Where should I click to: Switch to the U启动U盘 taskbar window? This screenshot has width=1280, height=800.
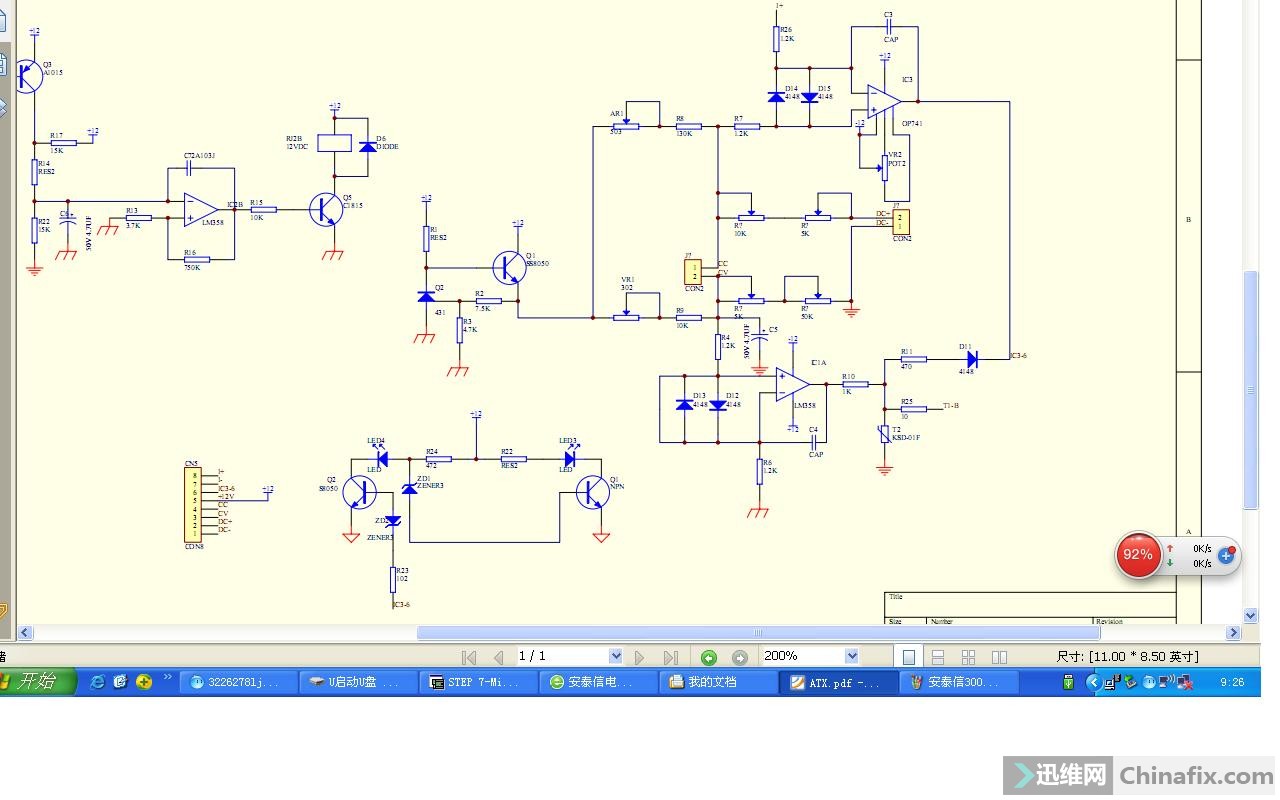point(359,682)
